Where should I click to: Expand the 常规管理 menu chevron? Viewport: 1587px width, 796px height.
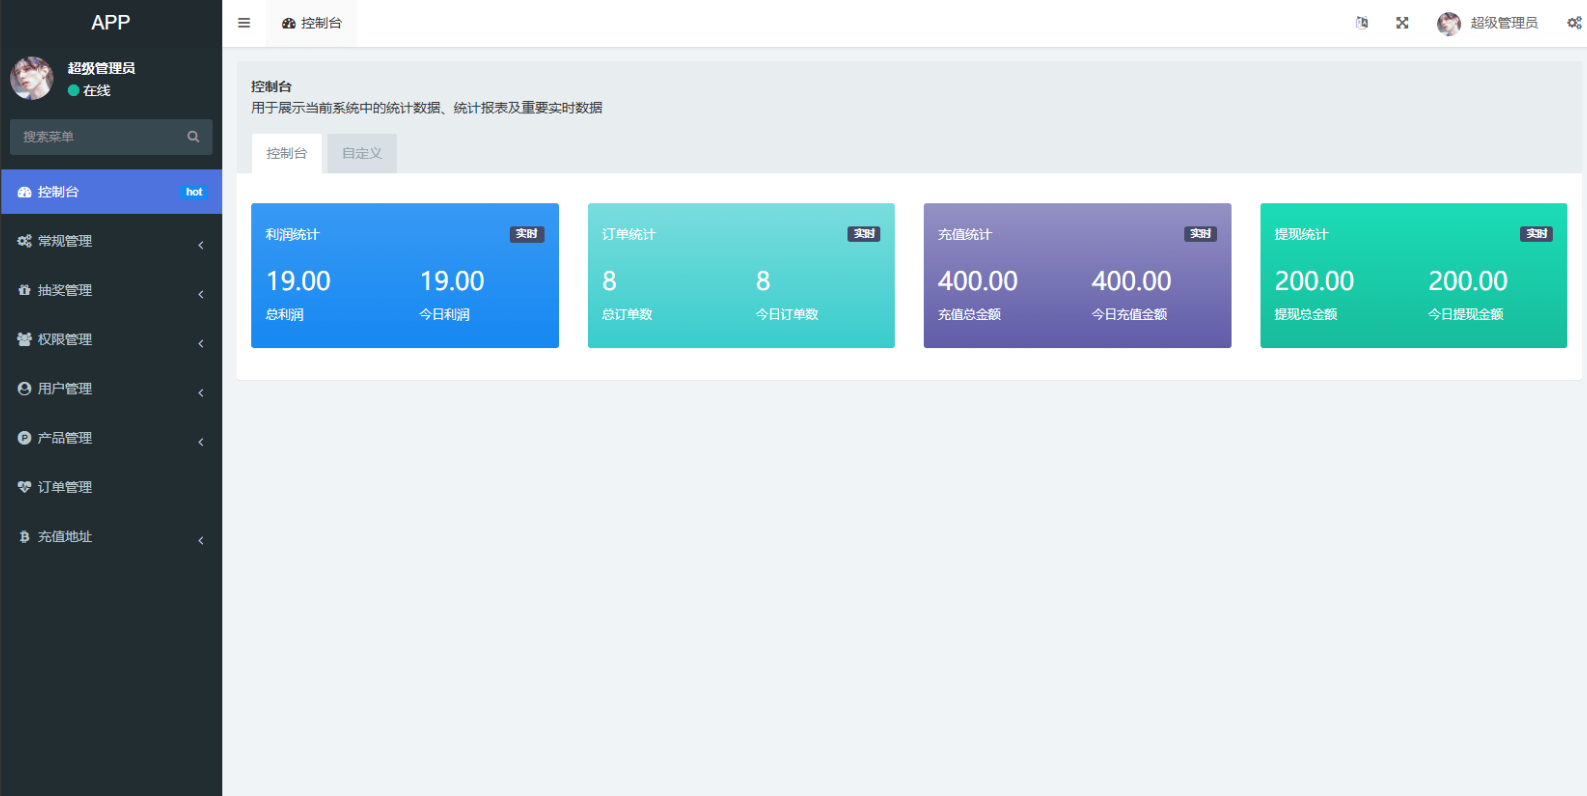pos(201,245)
